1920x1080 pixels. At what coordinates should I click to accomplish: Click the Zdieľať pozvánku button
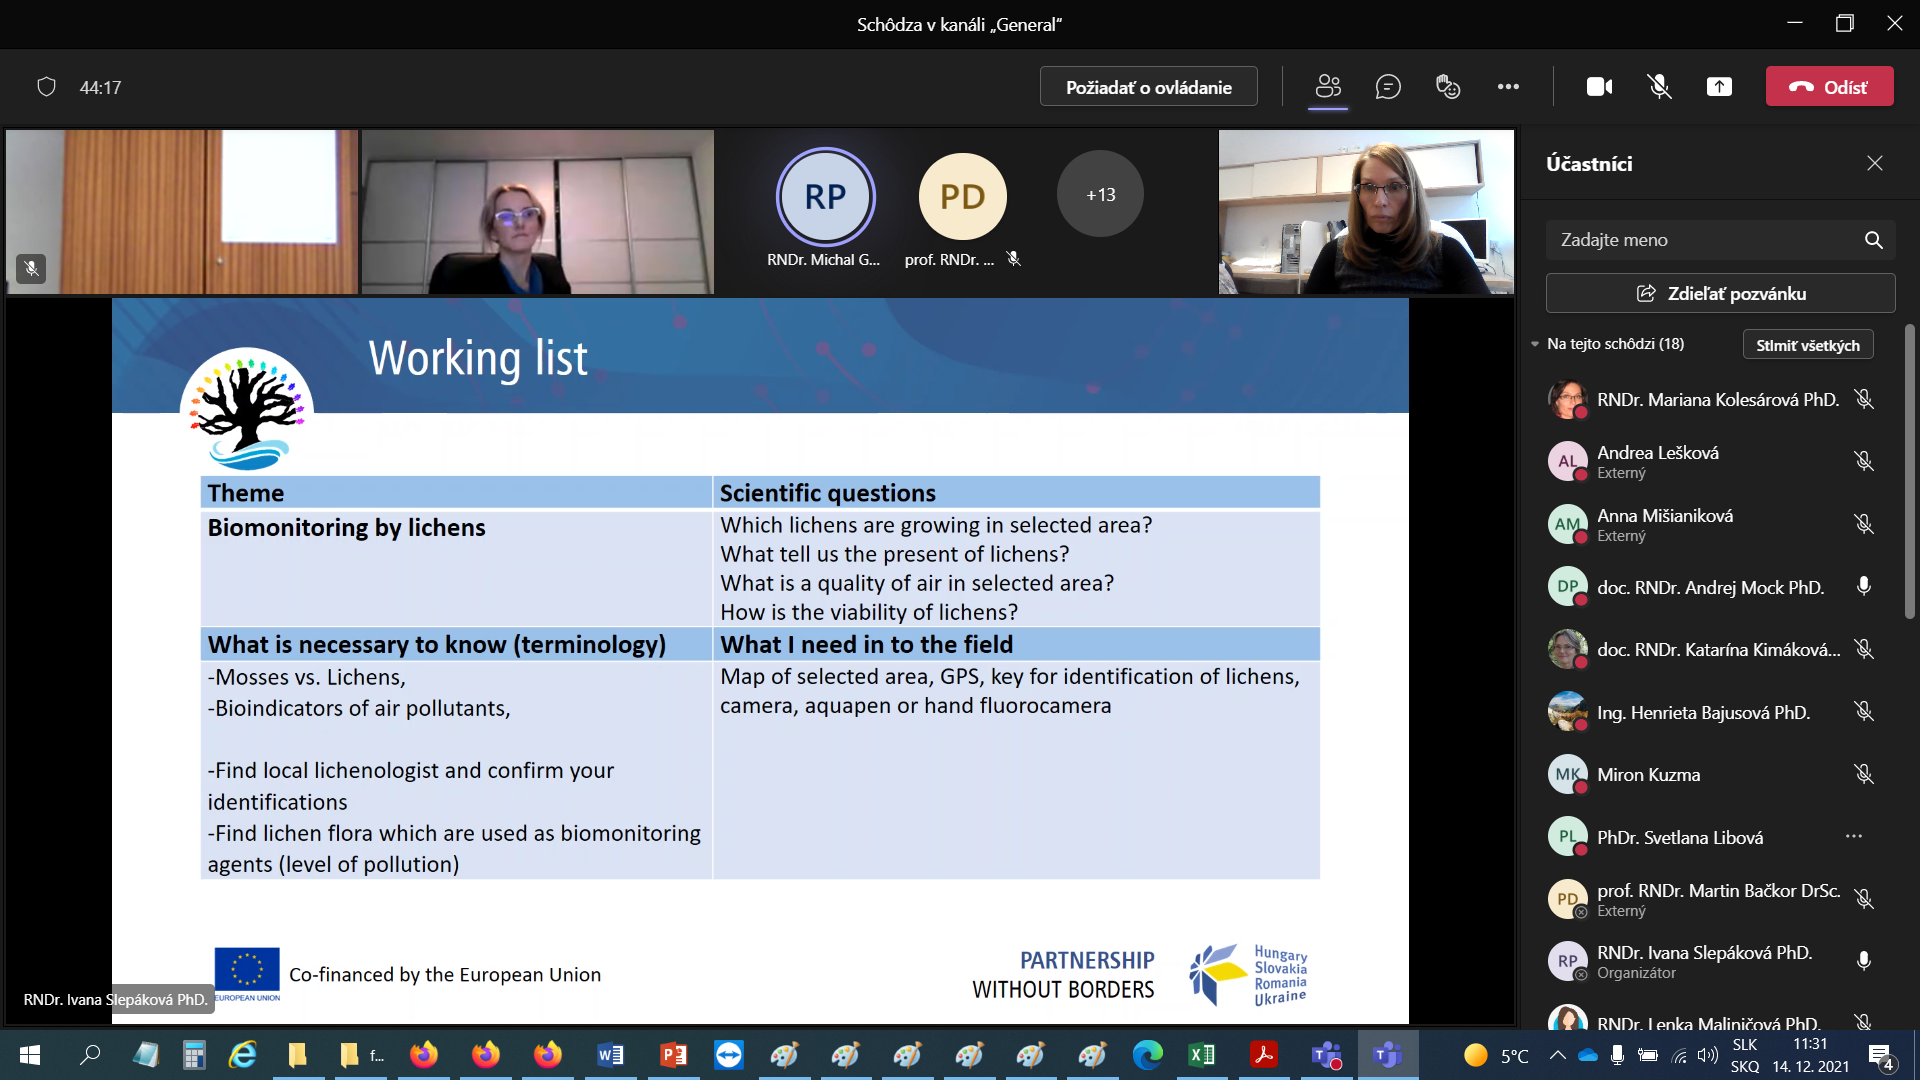(1720, 294)
